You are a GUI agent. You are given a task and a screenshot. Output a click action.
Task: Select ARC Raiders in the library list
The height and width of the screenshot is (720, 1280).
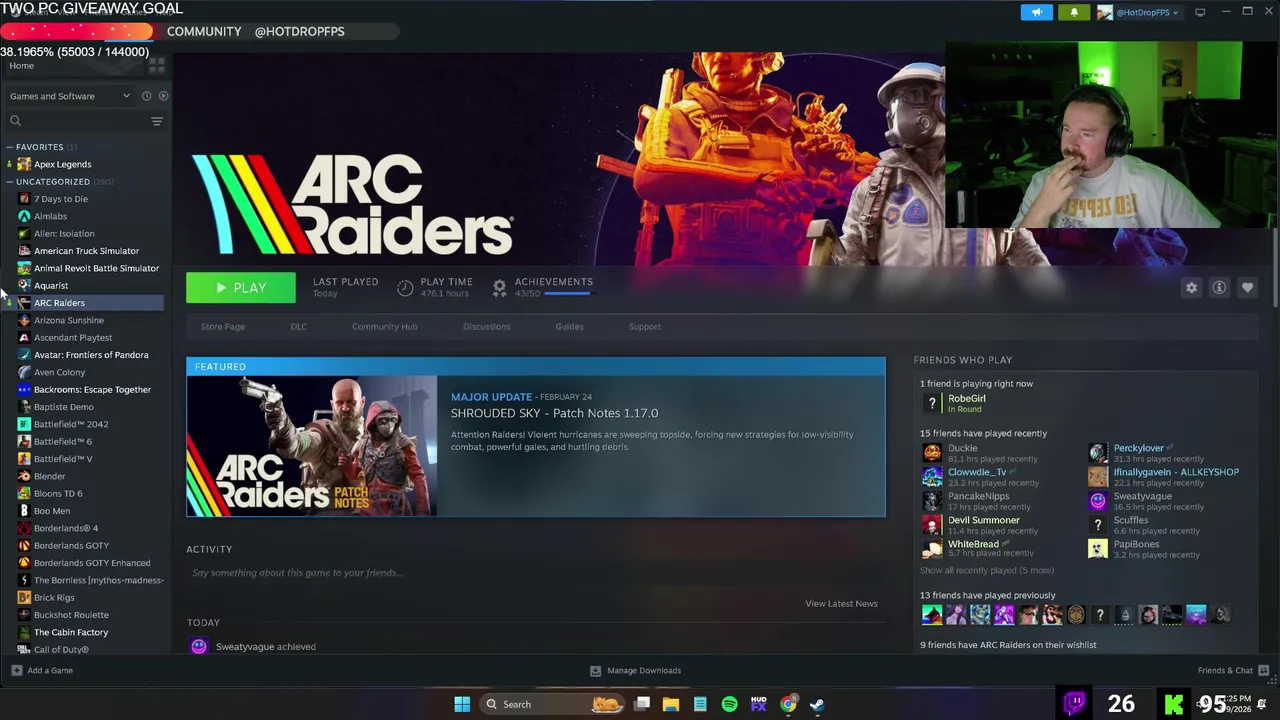pyautogui.click(x=59, y=303)
